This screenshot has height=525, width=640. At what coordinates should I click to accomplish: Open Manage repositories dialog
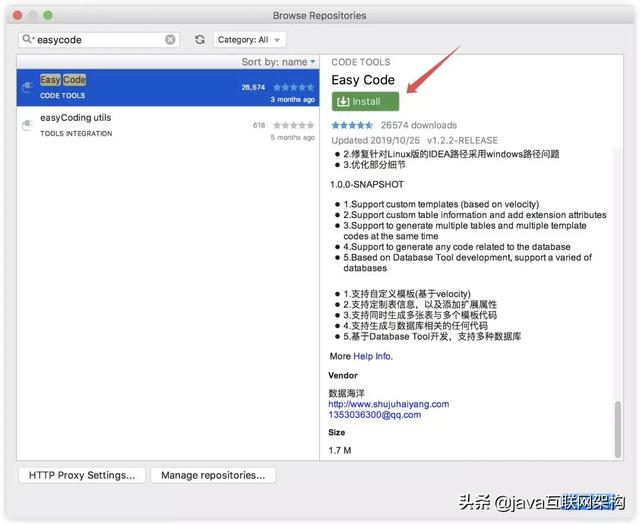(x=213, y=475)
